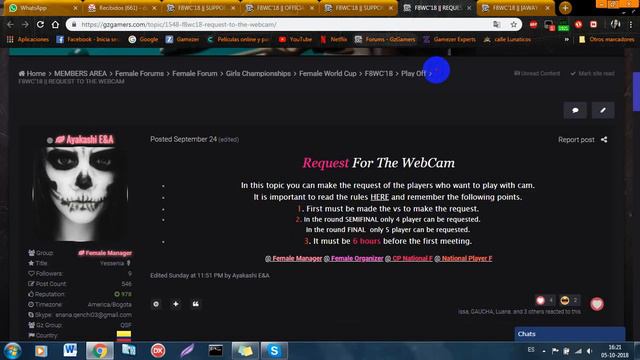This screenshot has width=640, height=360.
Task: Click the MEMBERS AREA breadcrumb
Action: point(80,73)
